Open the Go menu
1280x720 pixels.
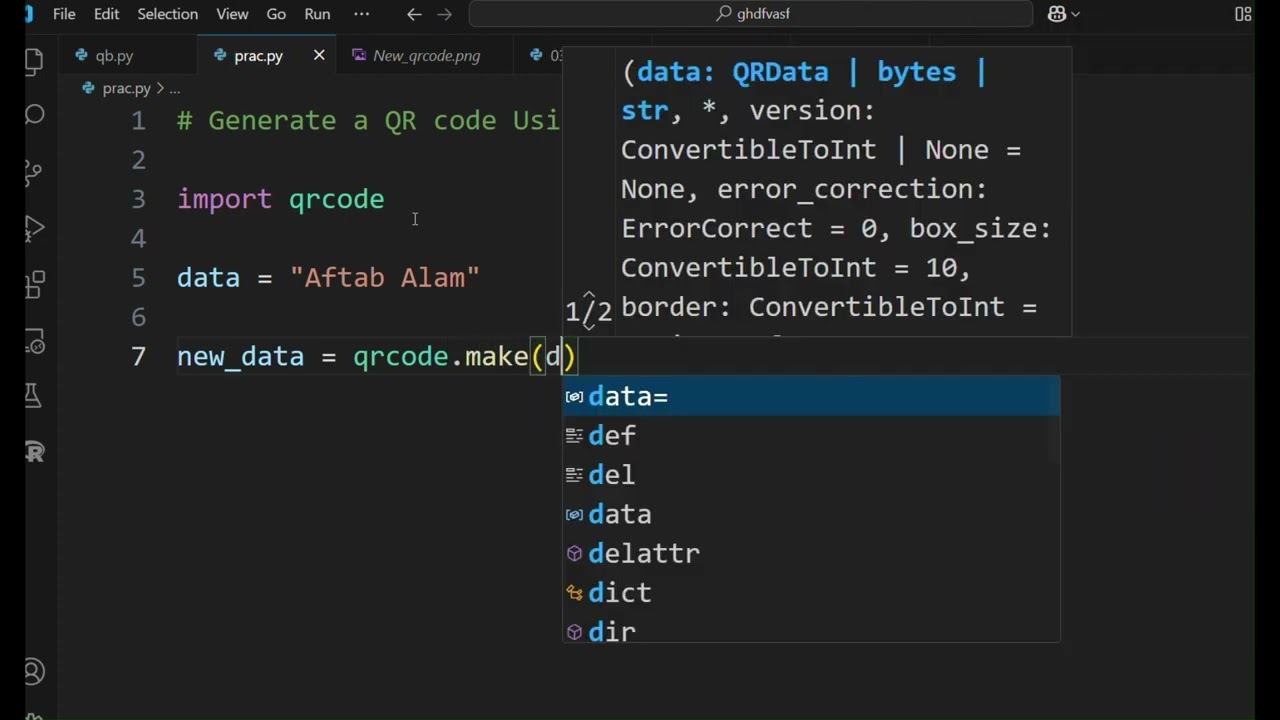point(276,14)
